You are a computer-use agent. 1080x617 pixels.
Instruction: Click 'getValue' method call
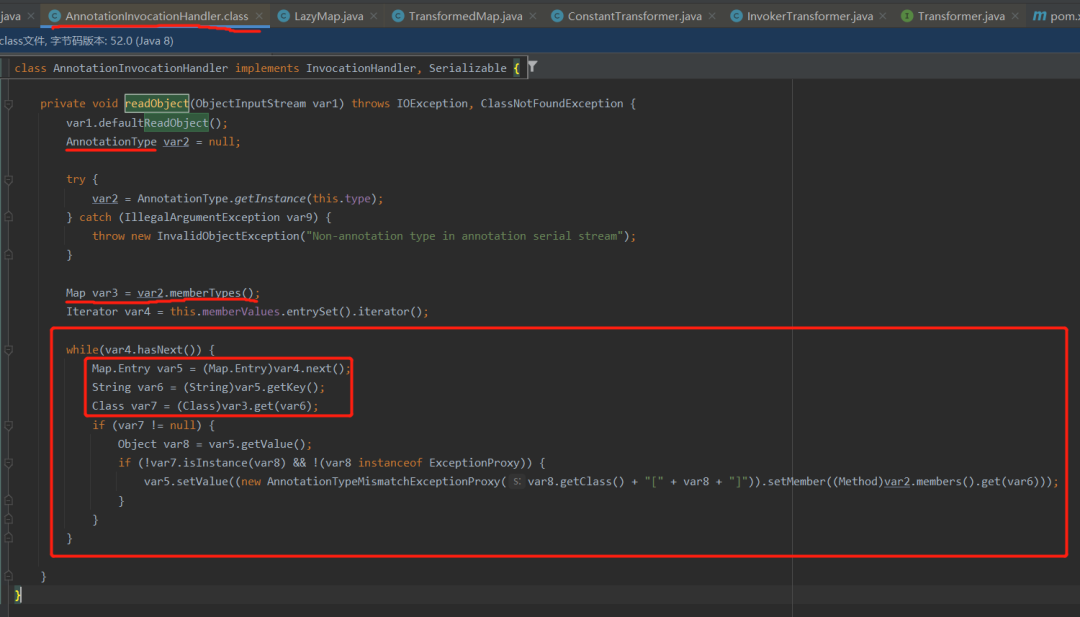(x=267, y=444)
